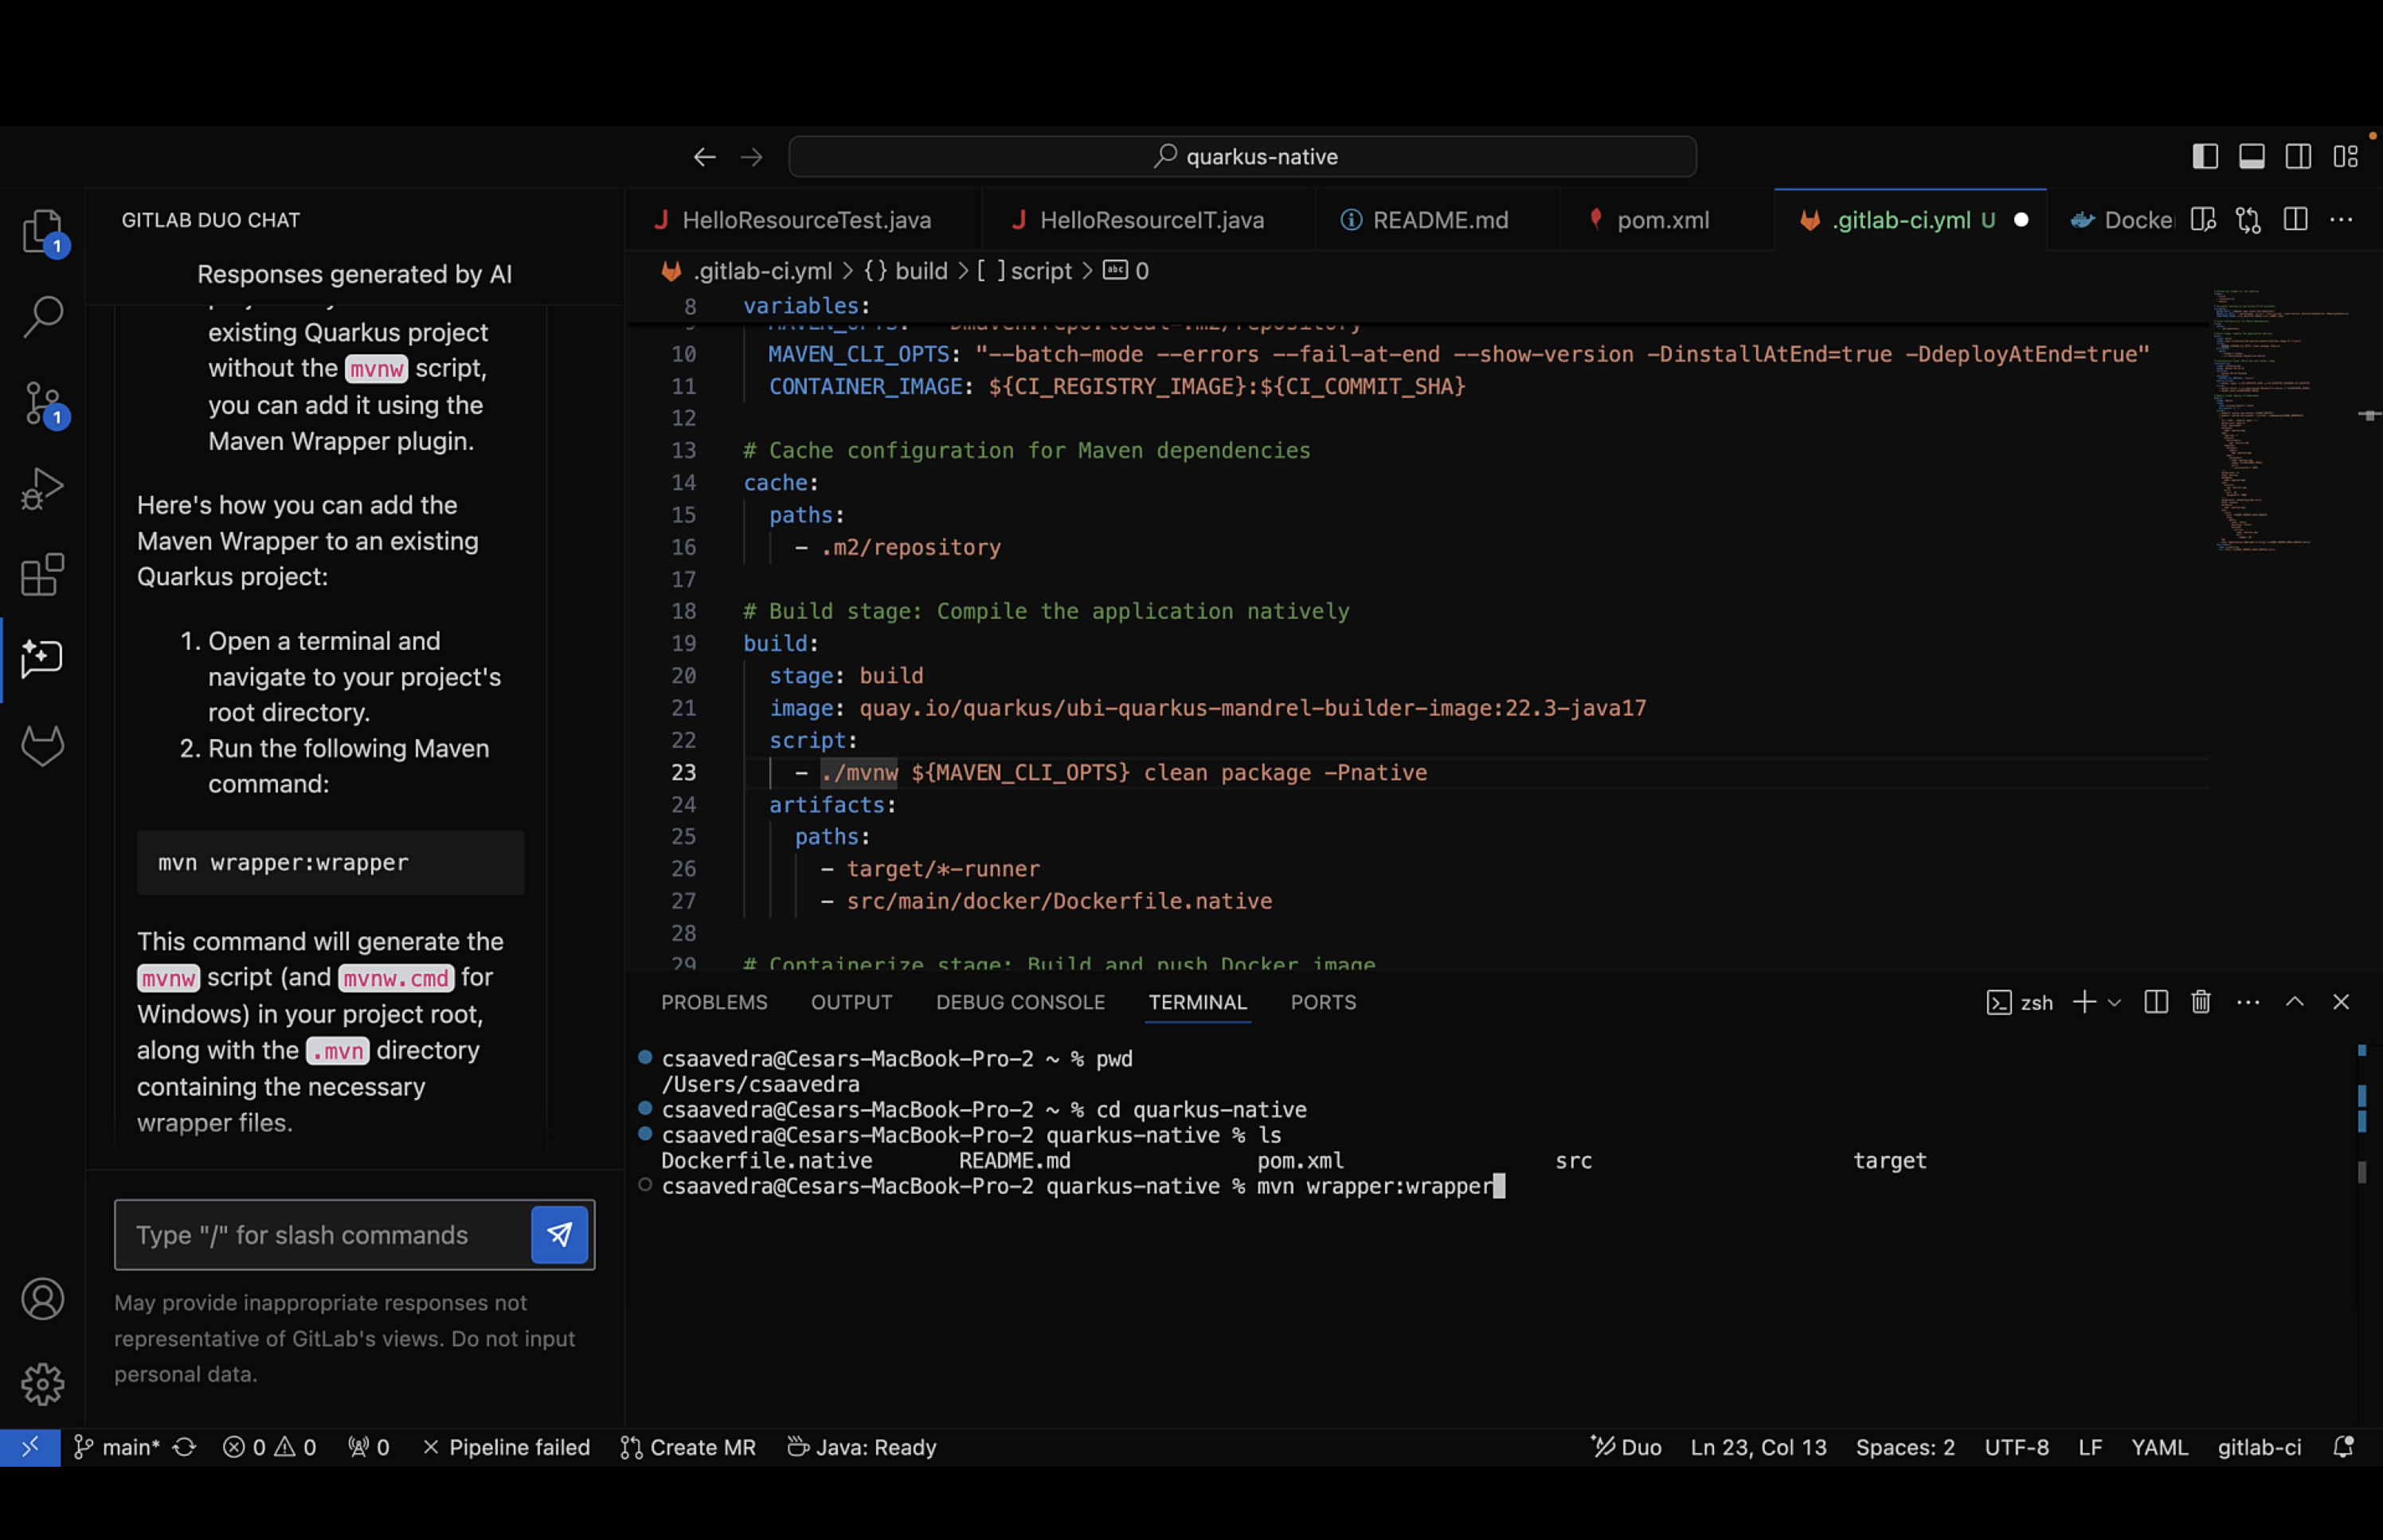Toggle the primary side bar

[2205, 157]
